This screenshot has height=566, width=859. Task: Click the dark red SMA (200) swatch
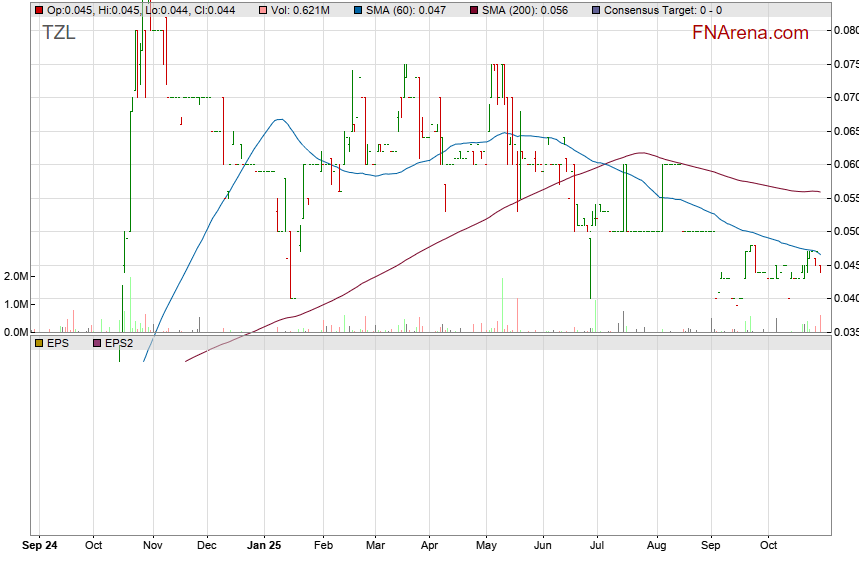point(474,10)
